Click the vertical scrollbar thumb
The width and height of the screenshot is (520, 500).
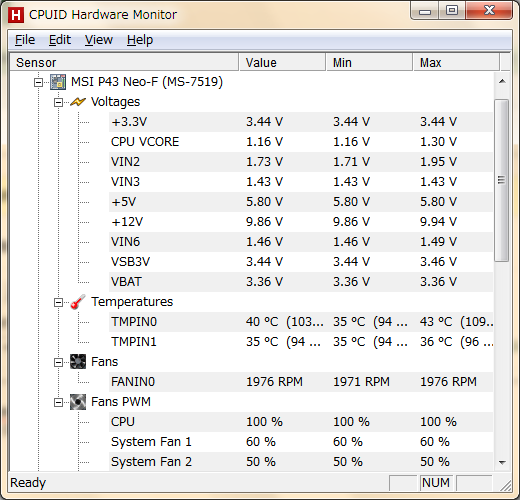click(502, 180)
